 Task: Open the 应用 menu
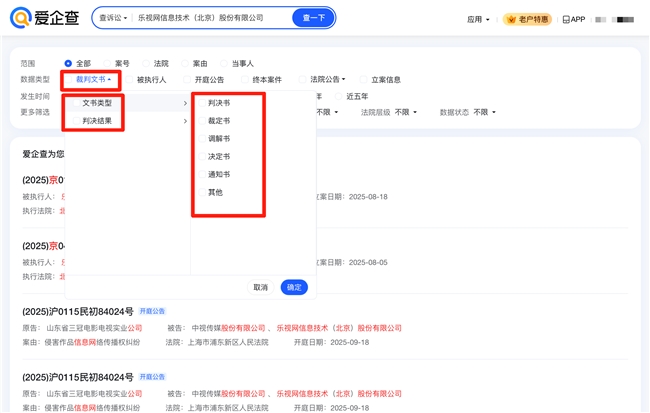(478, 19)
